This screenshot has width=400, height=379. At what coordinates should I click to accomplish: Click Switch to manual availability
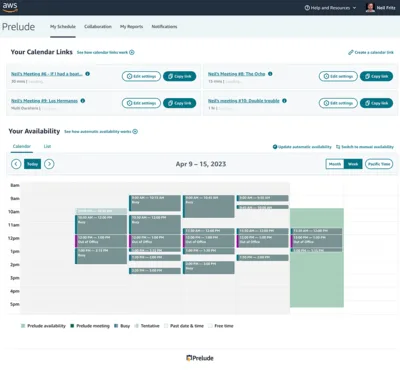(x=365, y=147)
